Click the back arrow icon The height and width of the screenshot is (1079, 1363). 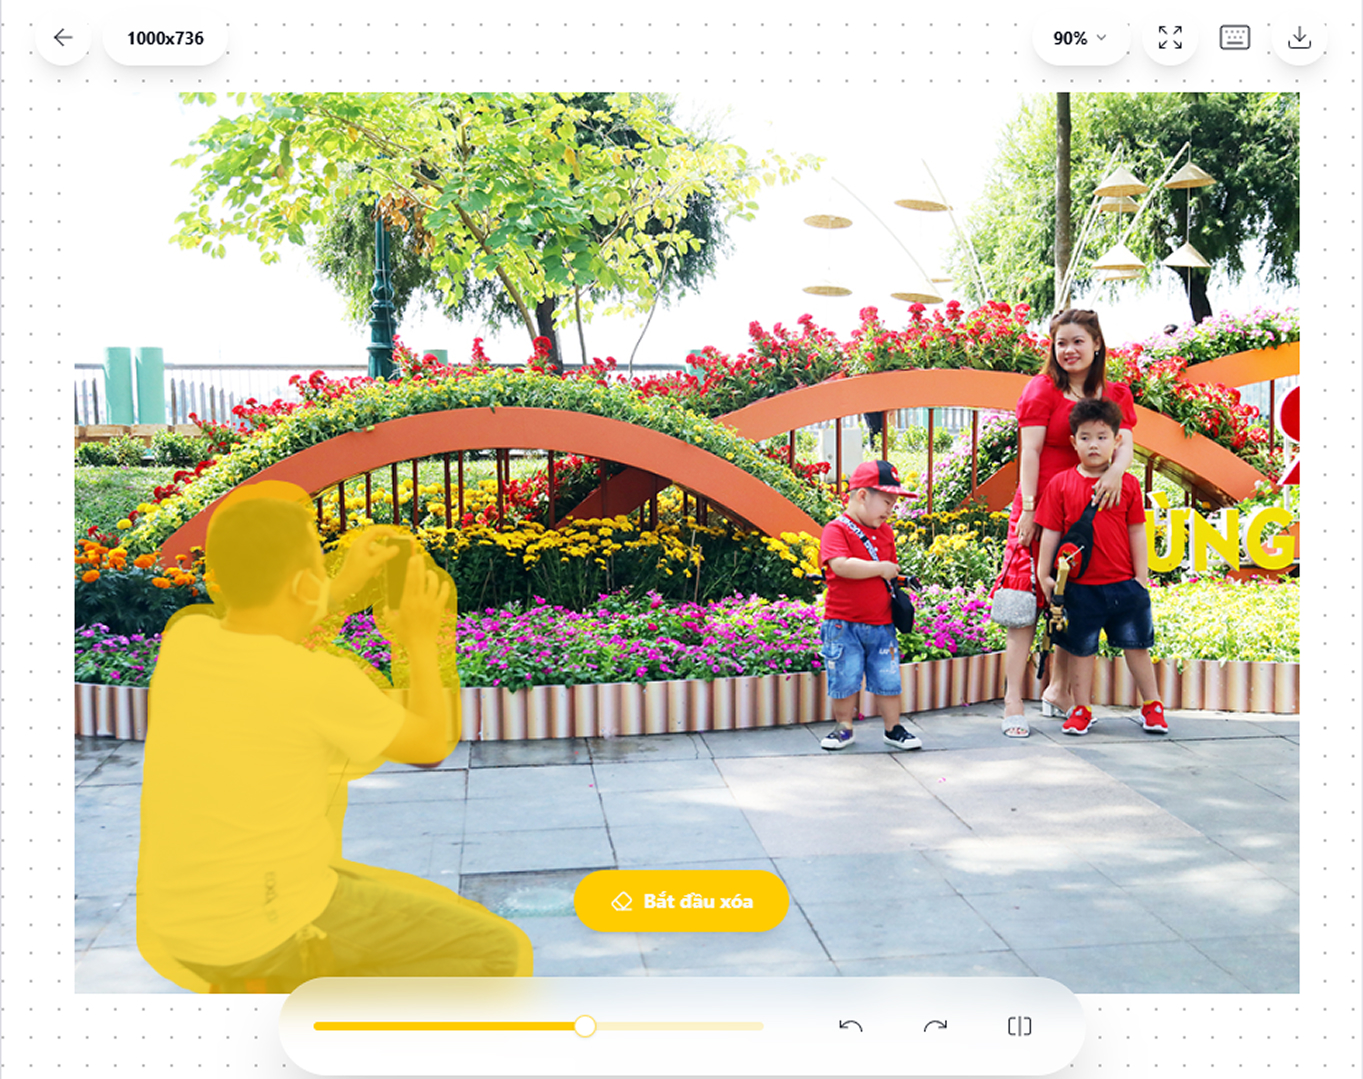tap(63, 38)
